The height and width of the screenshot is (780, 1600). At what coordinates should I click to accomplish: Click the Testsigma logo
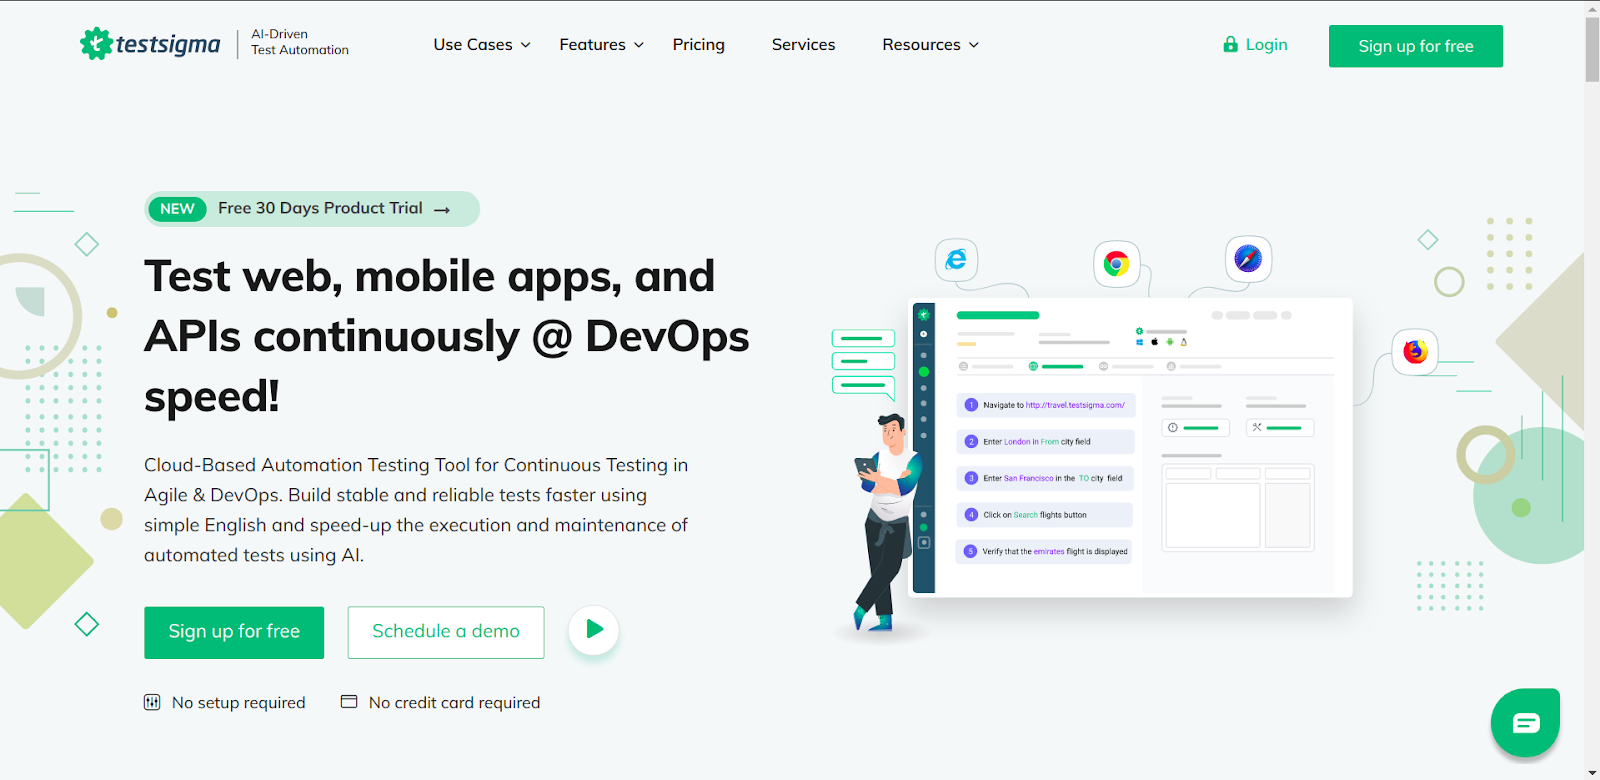[x=150, y=44]
